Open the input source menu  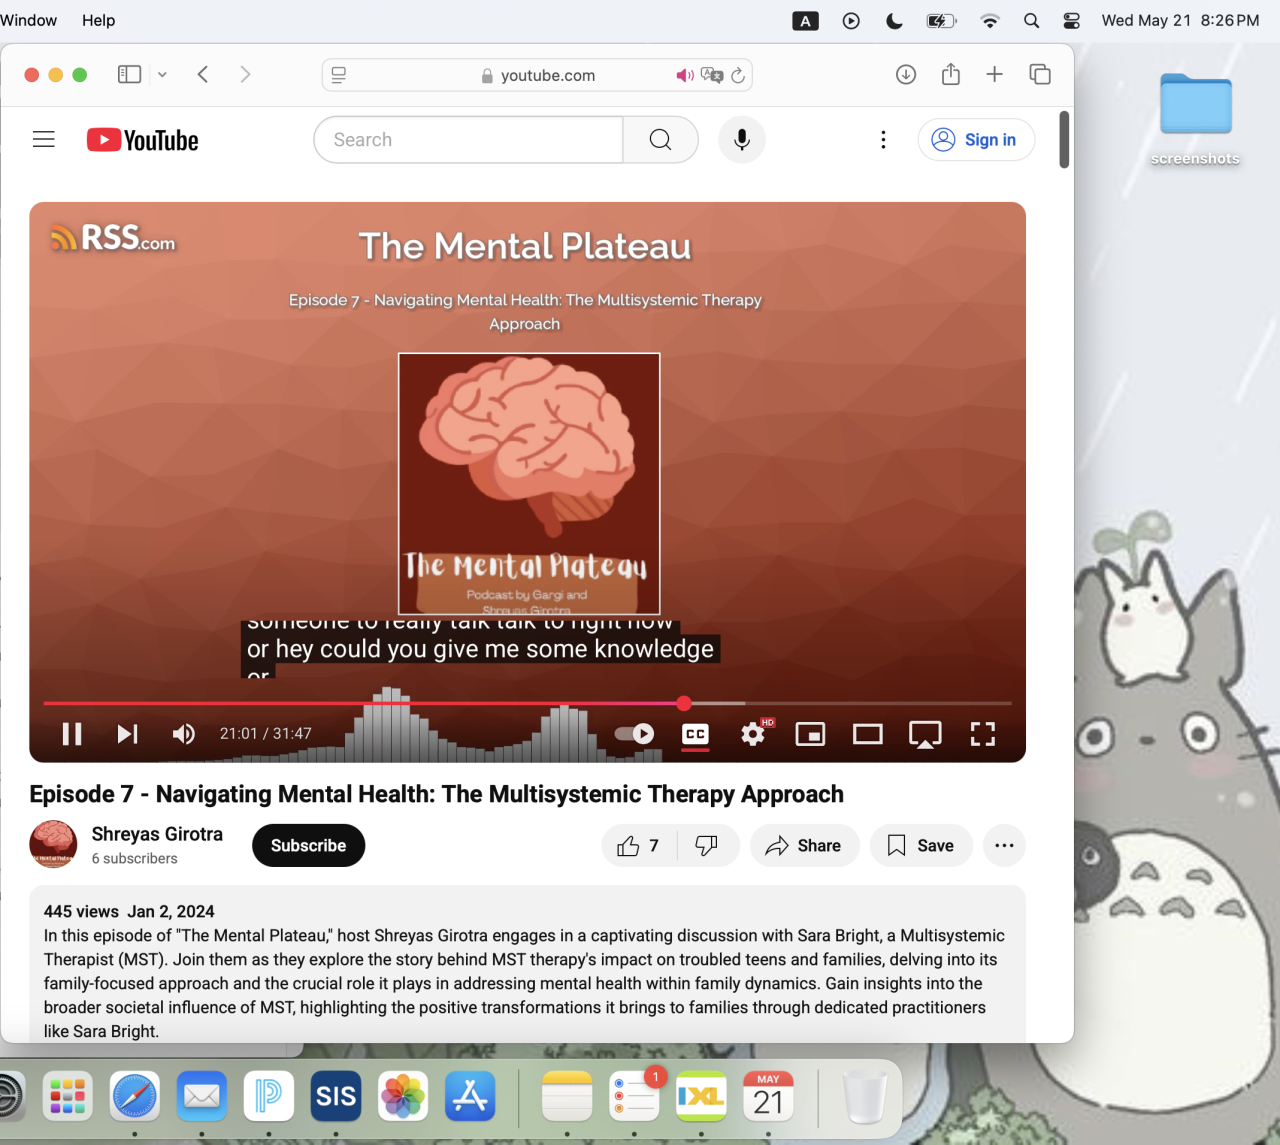(805, 20)
